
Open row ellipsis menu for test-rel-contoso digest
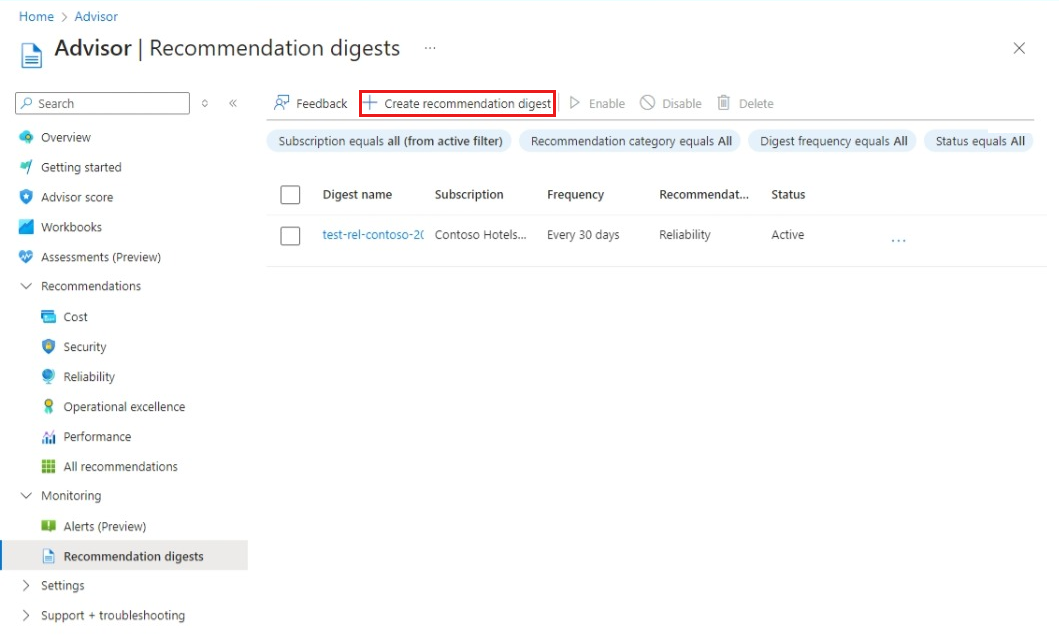898,240
